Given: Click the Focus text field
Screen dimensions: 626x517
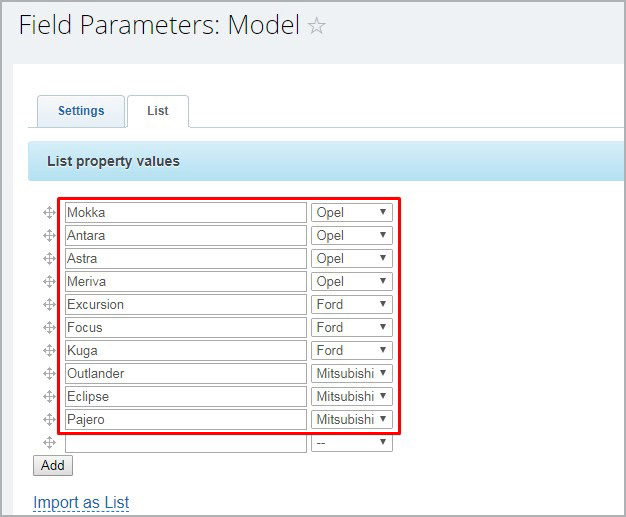Looking at the screenshot, I should pyautogui.click(x=186, y=327).
